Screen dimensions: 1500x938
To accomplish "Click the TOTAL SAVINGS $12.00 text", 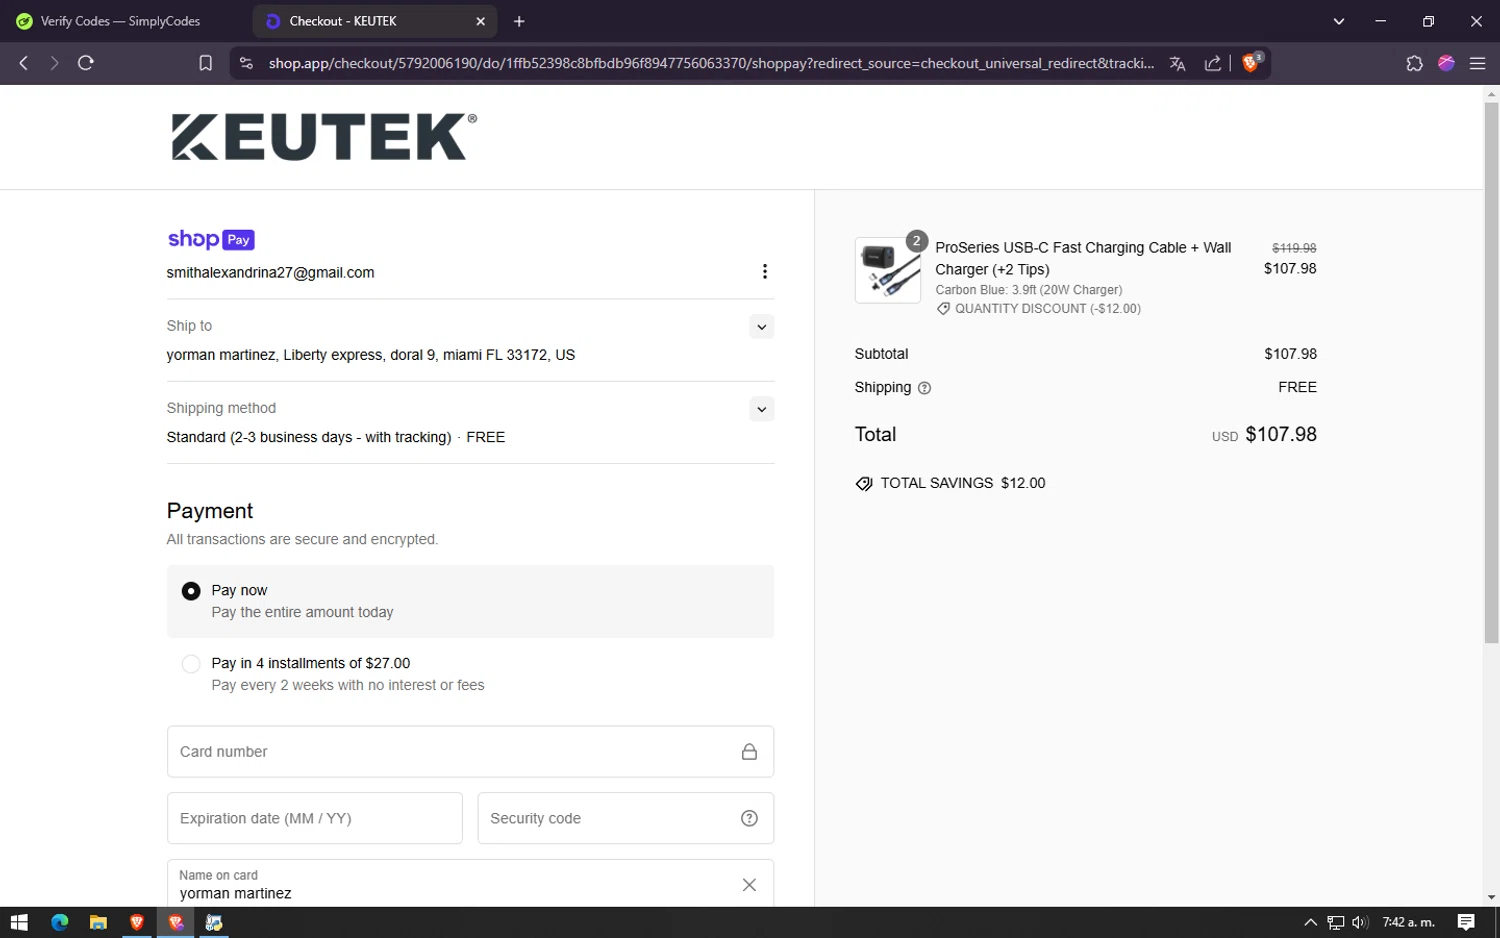I will click(963, 483).
